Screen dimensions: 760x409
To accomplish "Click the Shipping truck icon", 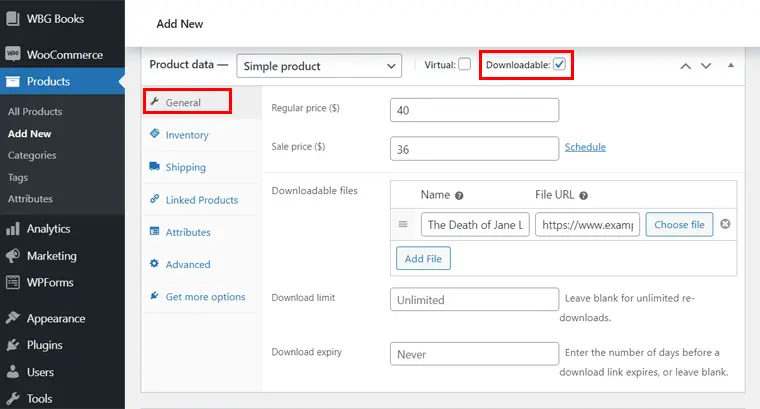I will (155, 166).
